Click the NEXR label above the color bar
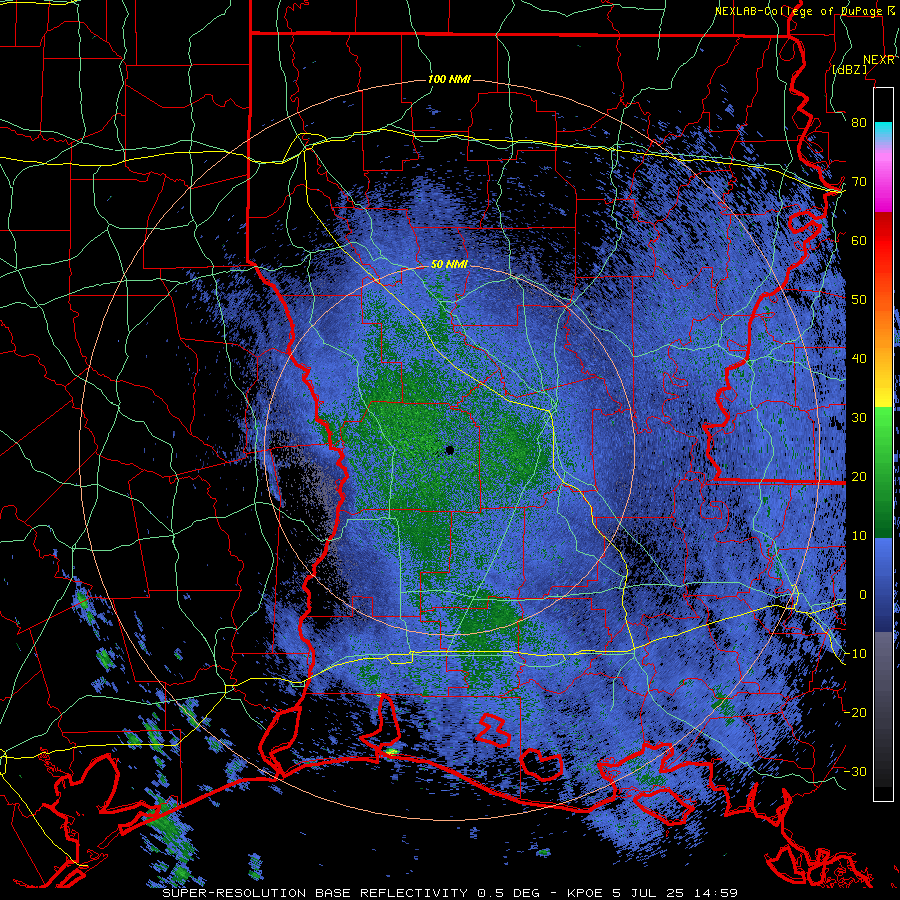The image size is (900, 900). 879,60
